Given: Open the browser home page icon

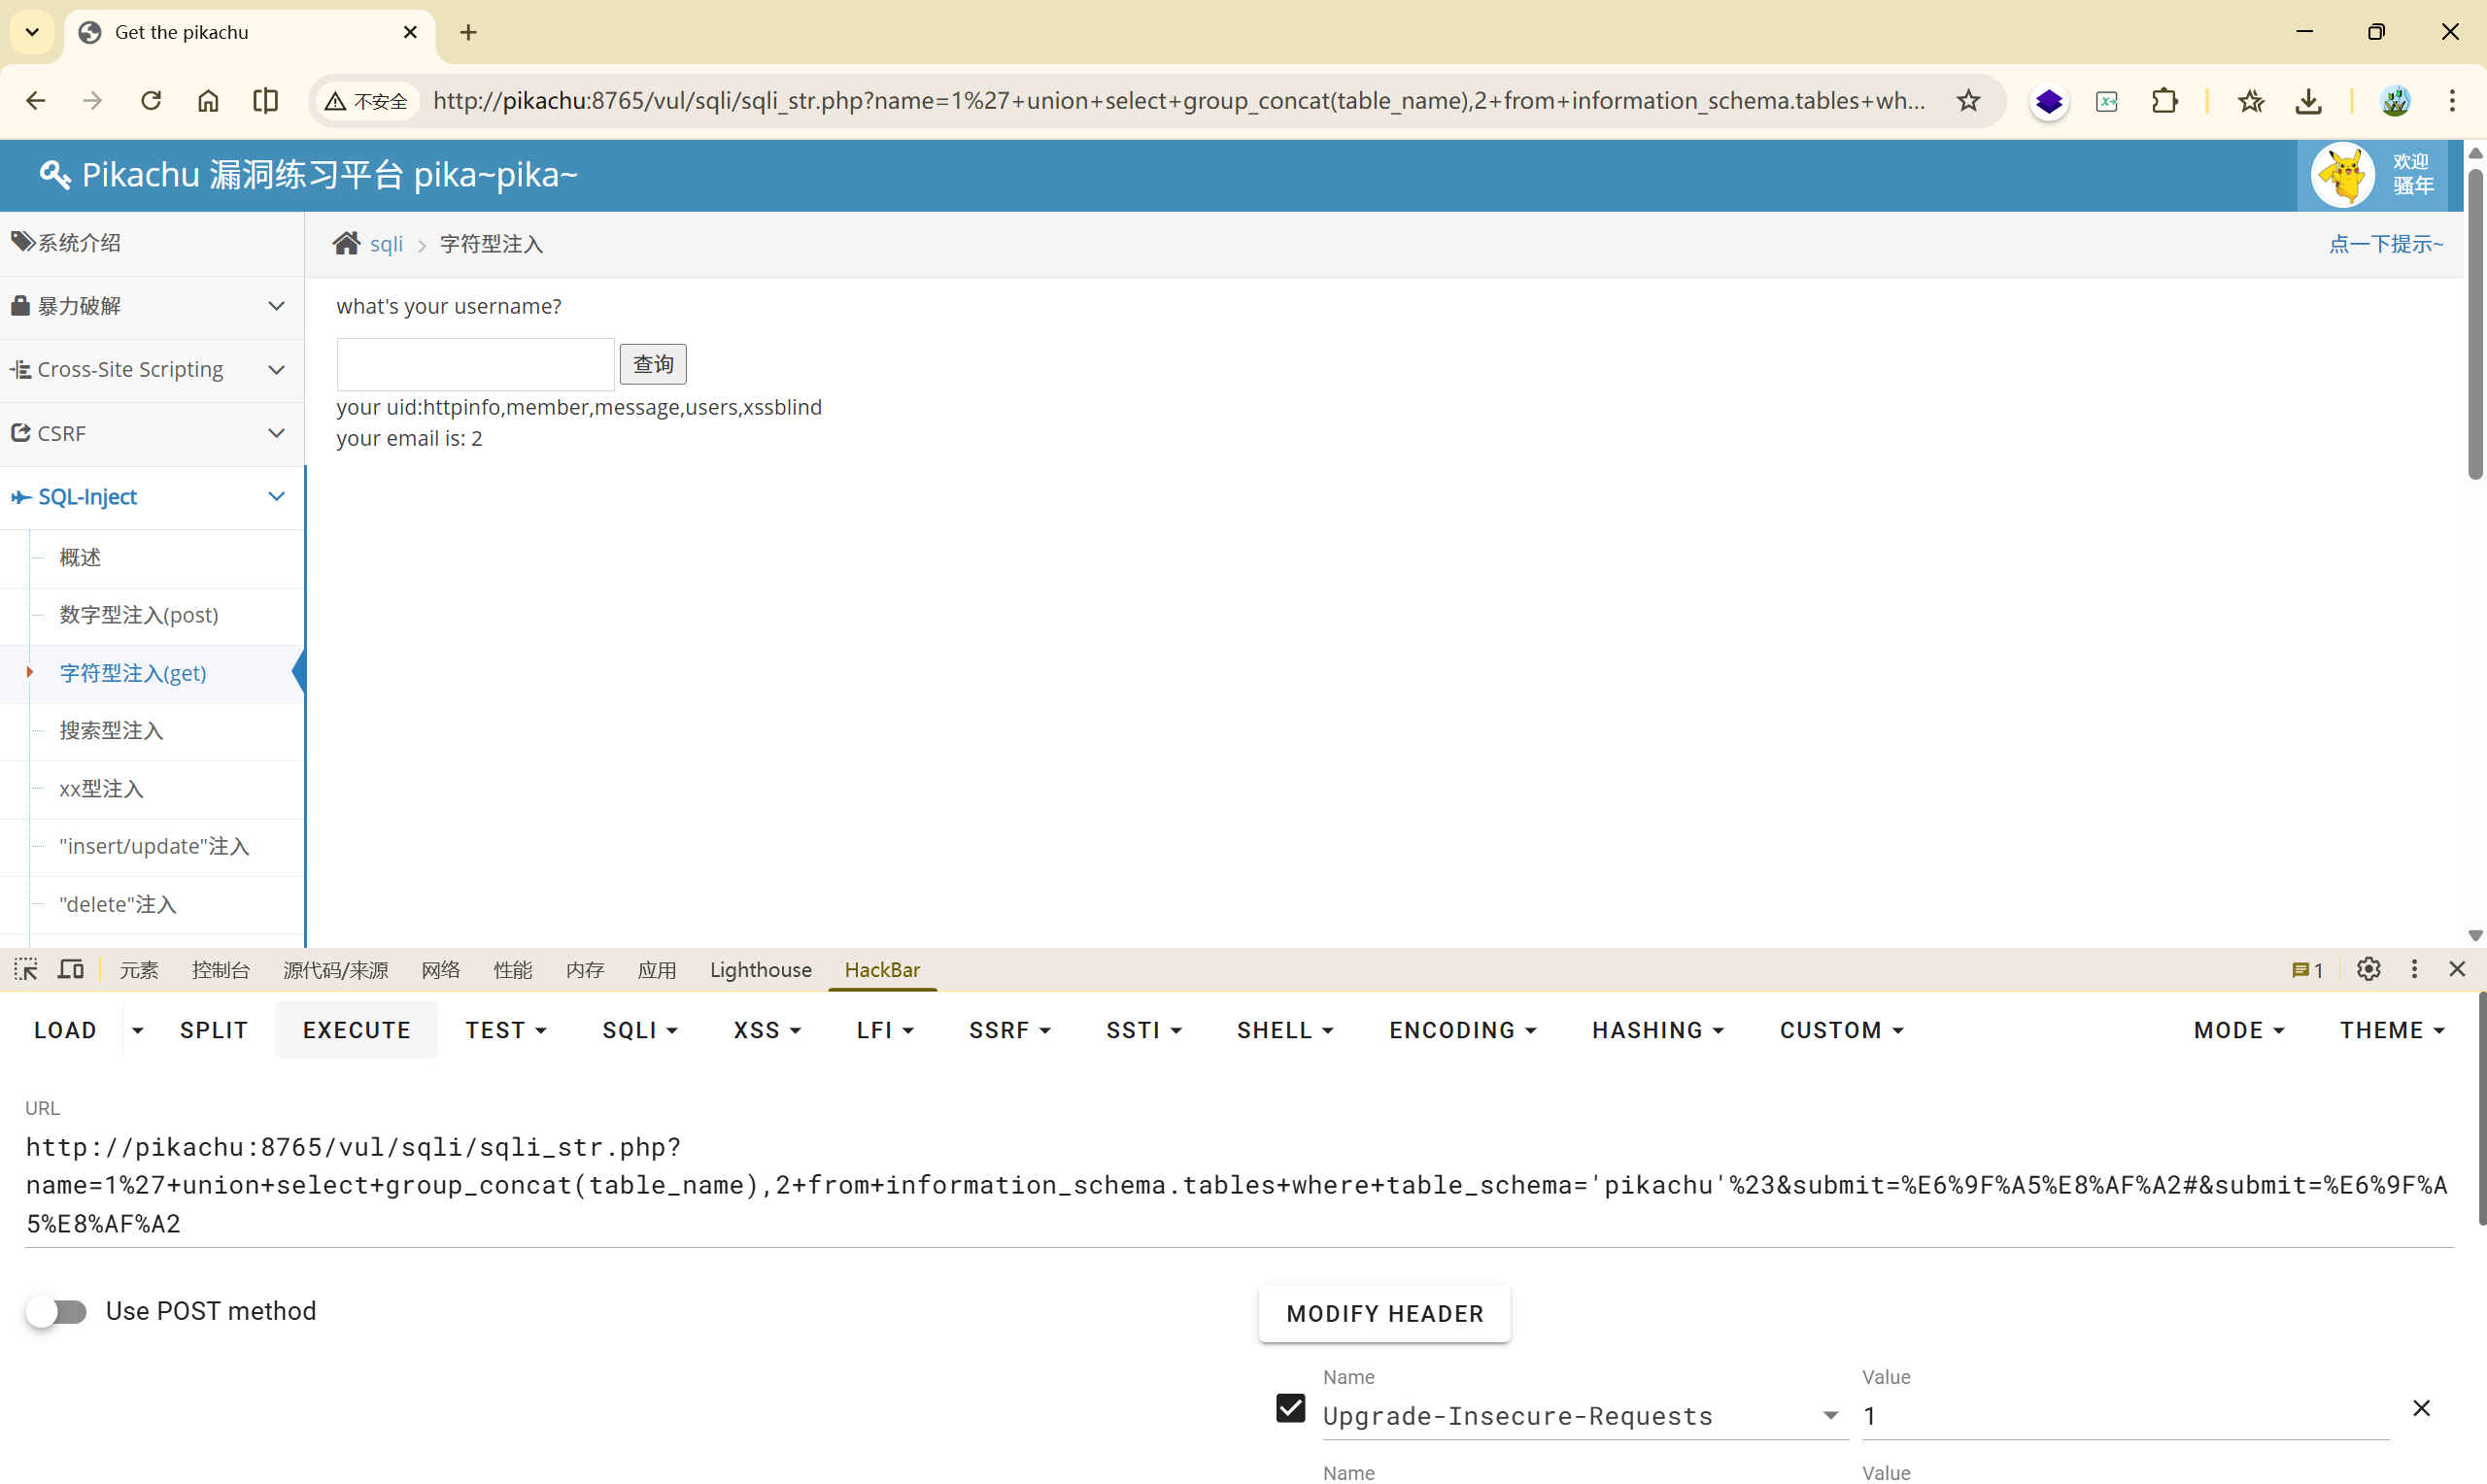Looking at the screenshot, I should point(208,100).
